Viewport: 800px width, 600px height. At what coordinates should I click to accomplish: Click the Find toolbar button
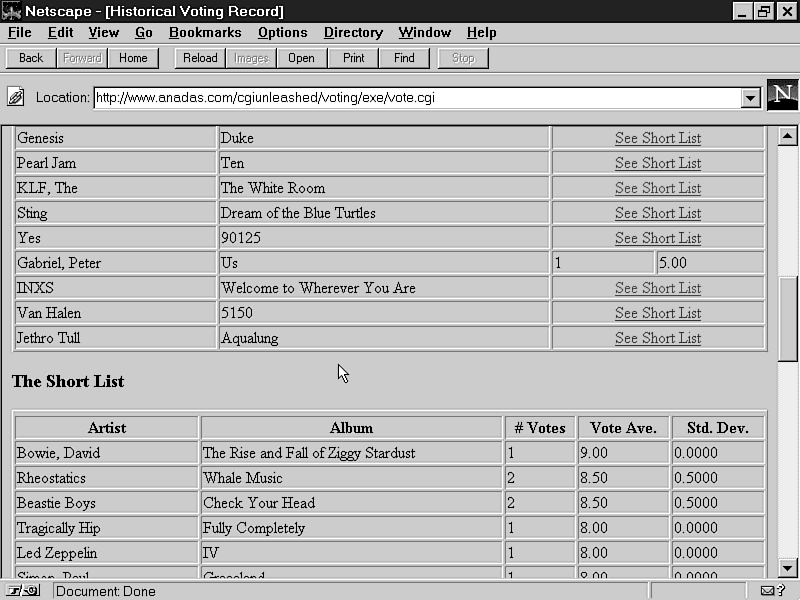(404, 58)
